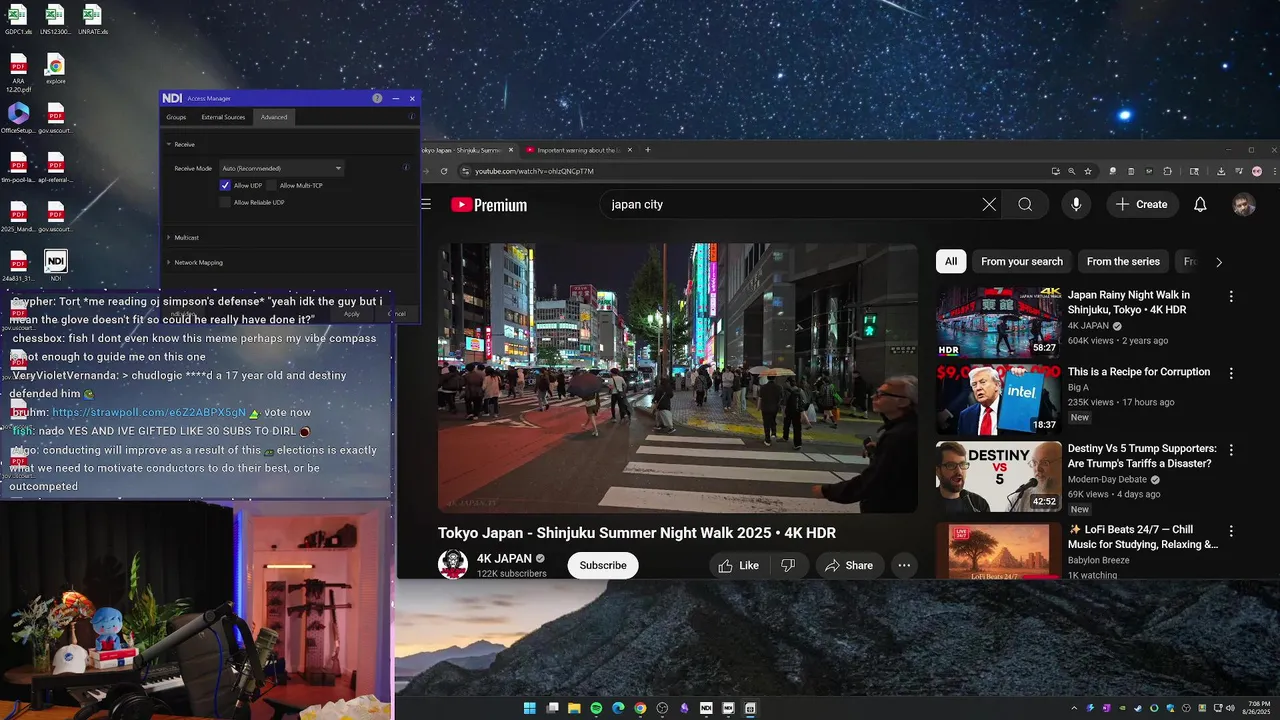Open Receive Mode dropdown
Screen dimensions: 1280x720
(282, 168)
